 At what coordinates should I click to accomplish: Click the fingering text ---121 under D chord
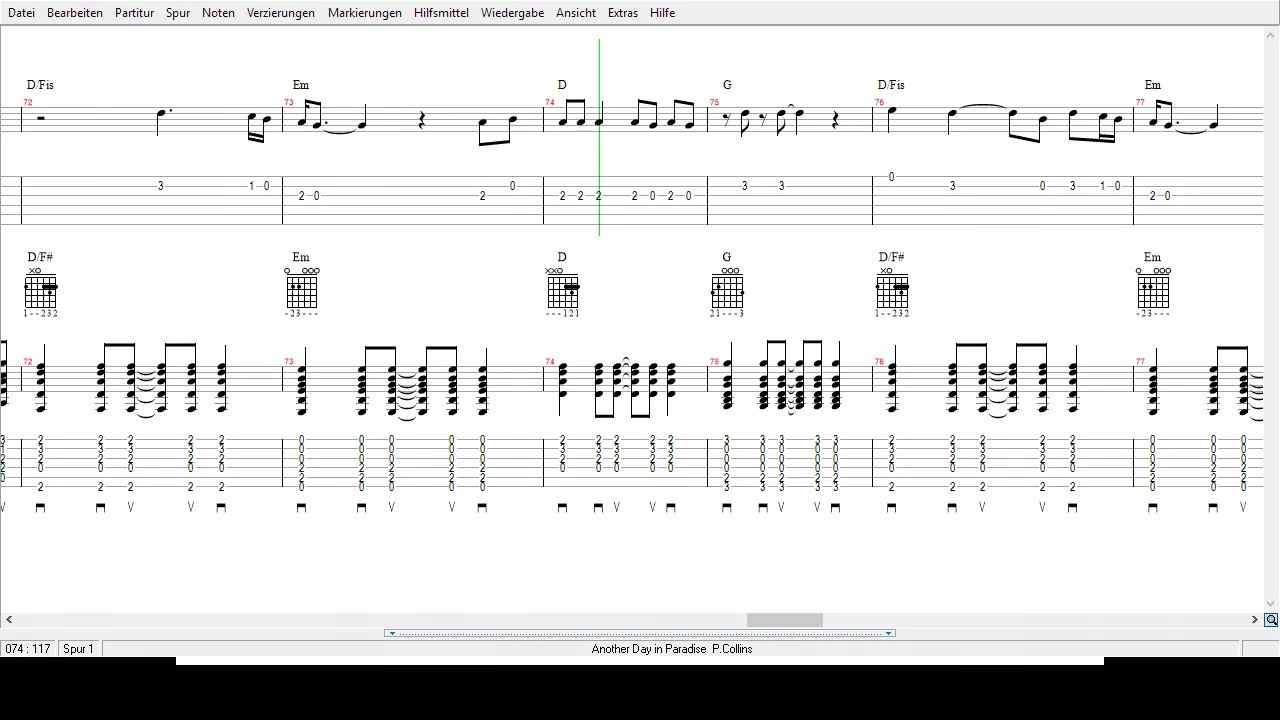(x=563, y=314)
